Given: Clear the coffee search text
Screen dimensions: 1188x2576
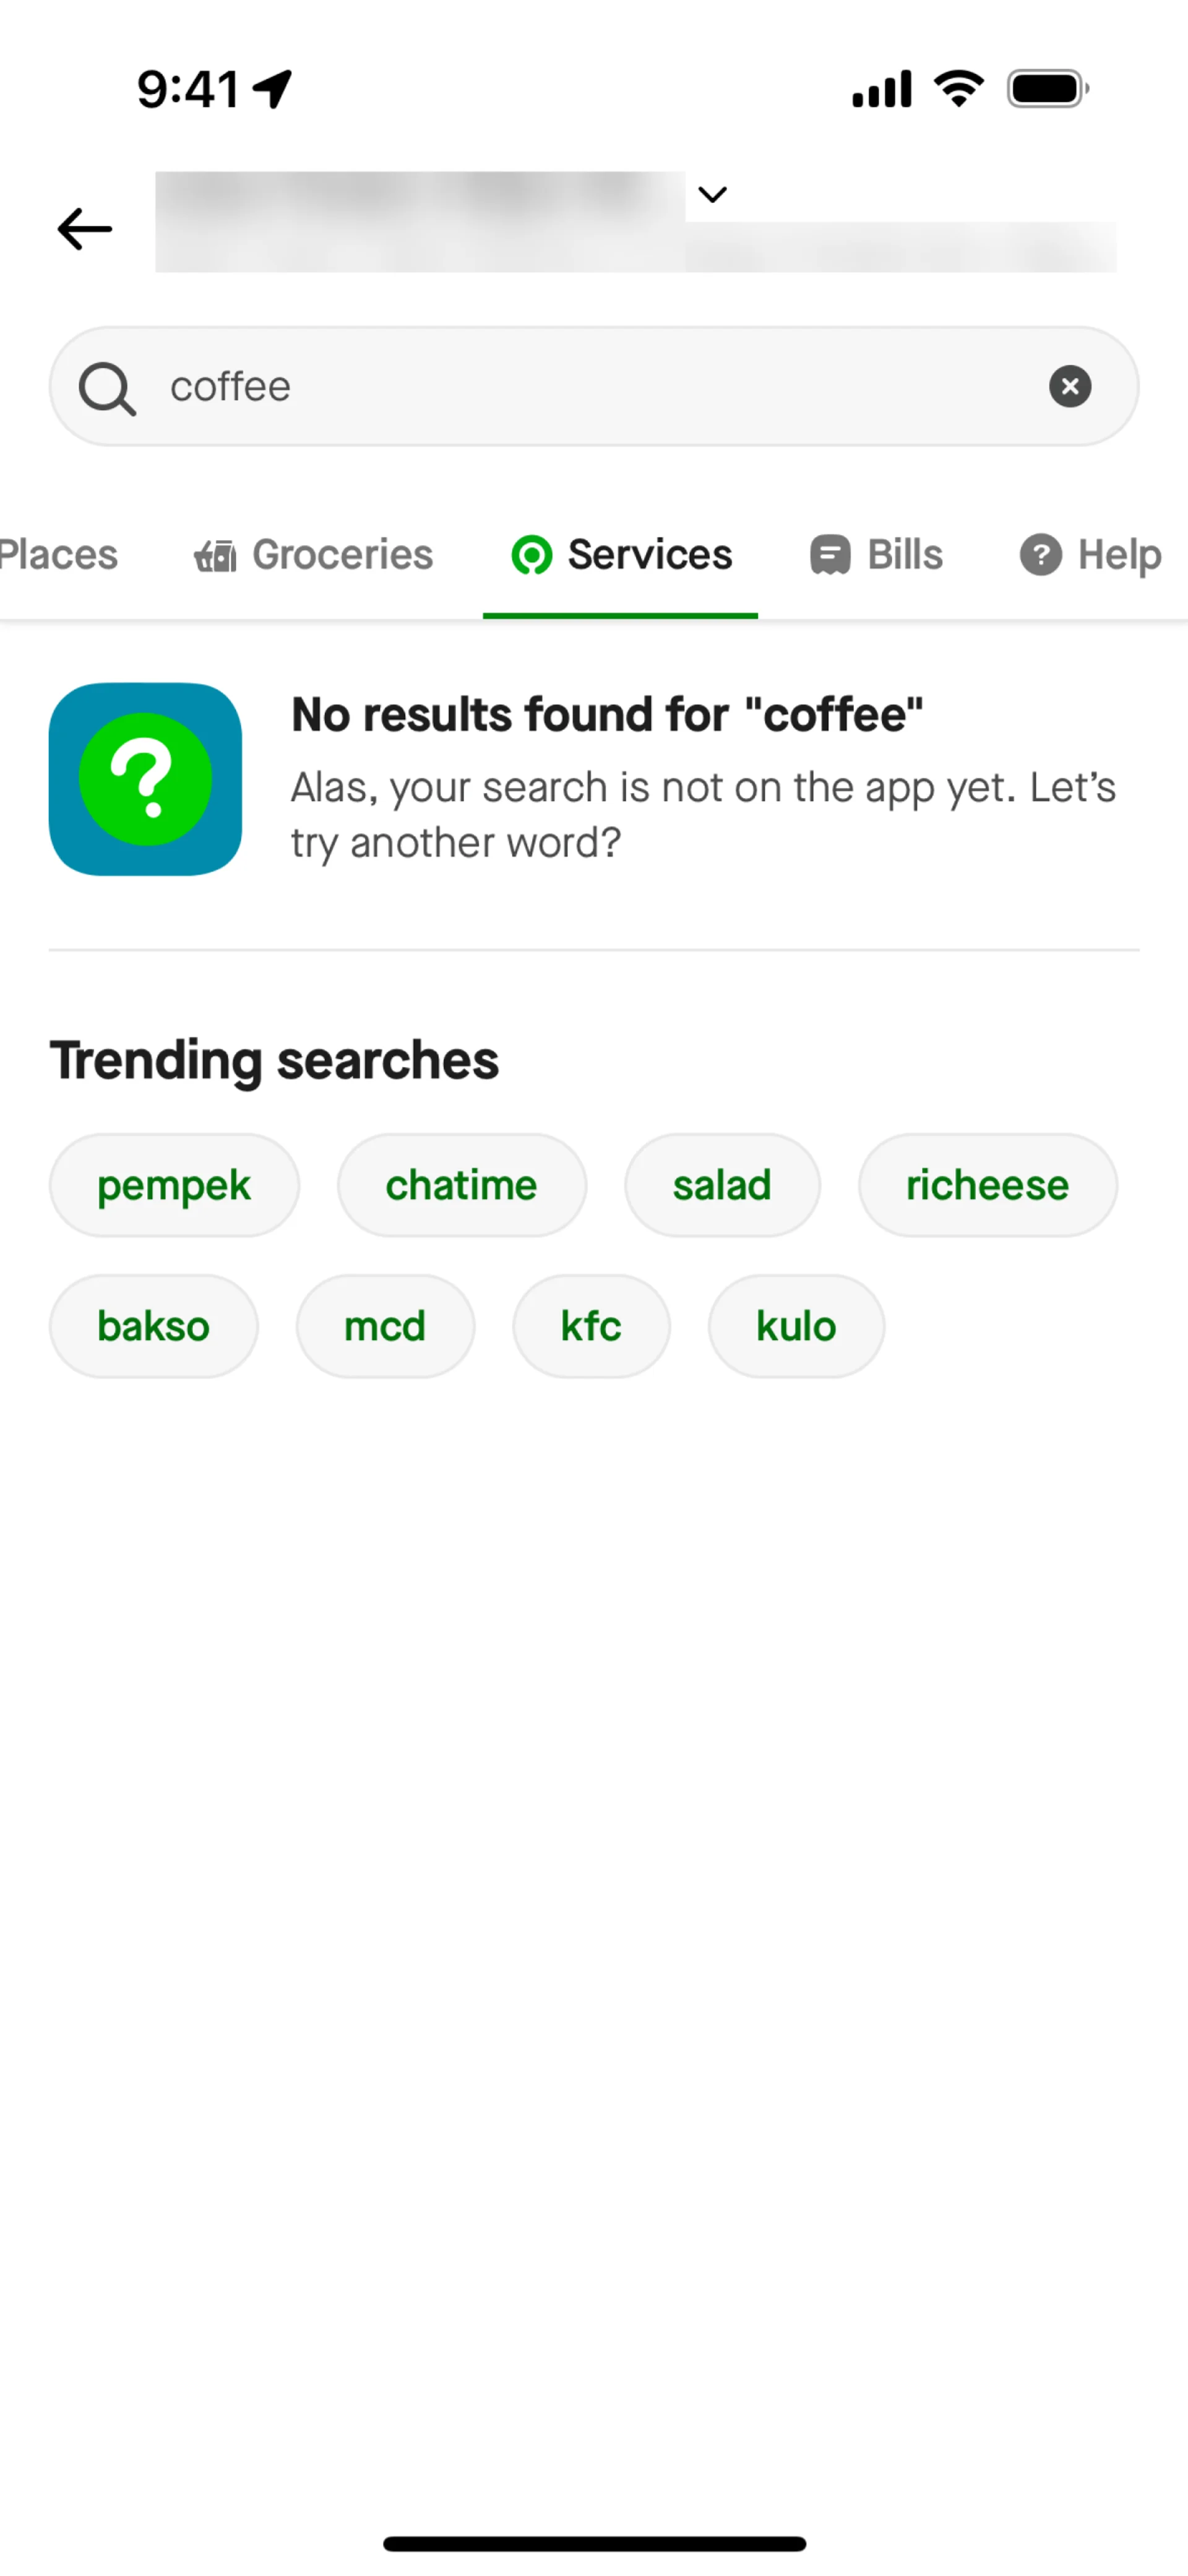Looking at the screenshot, I should coord(1069,386).
